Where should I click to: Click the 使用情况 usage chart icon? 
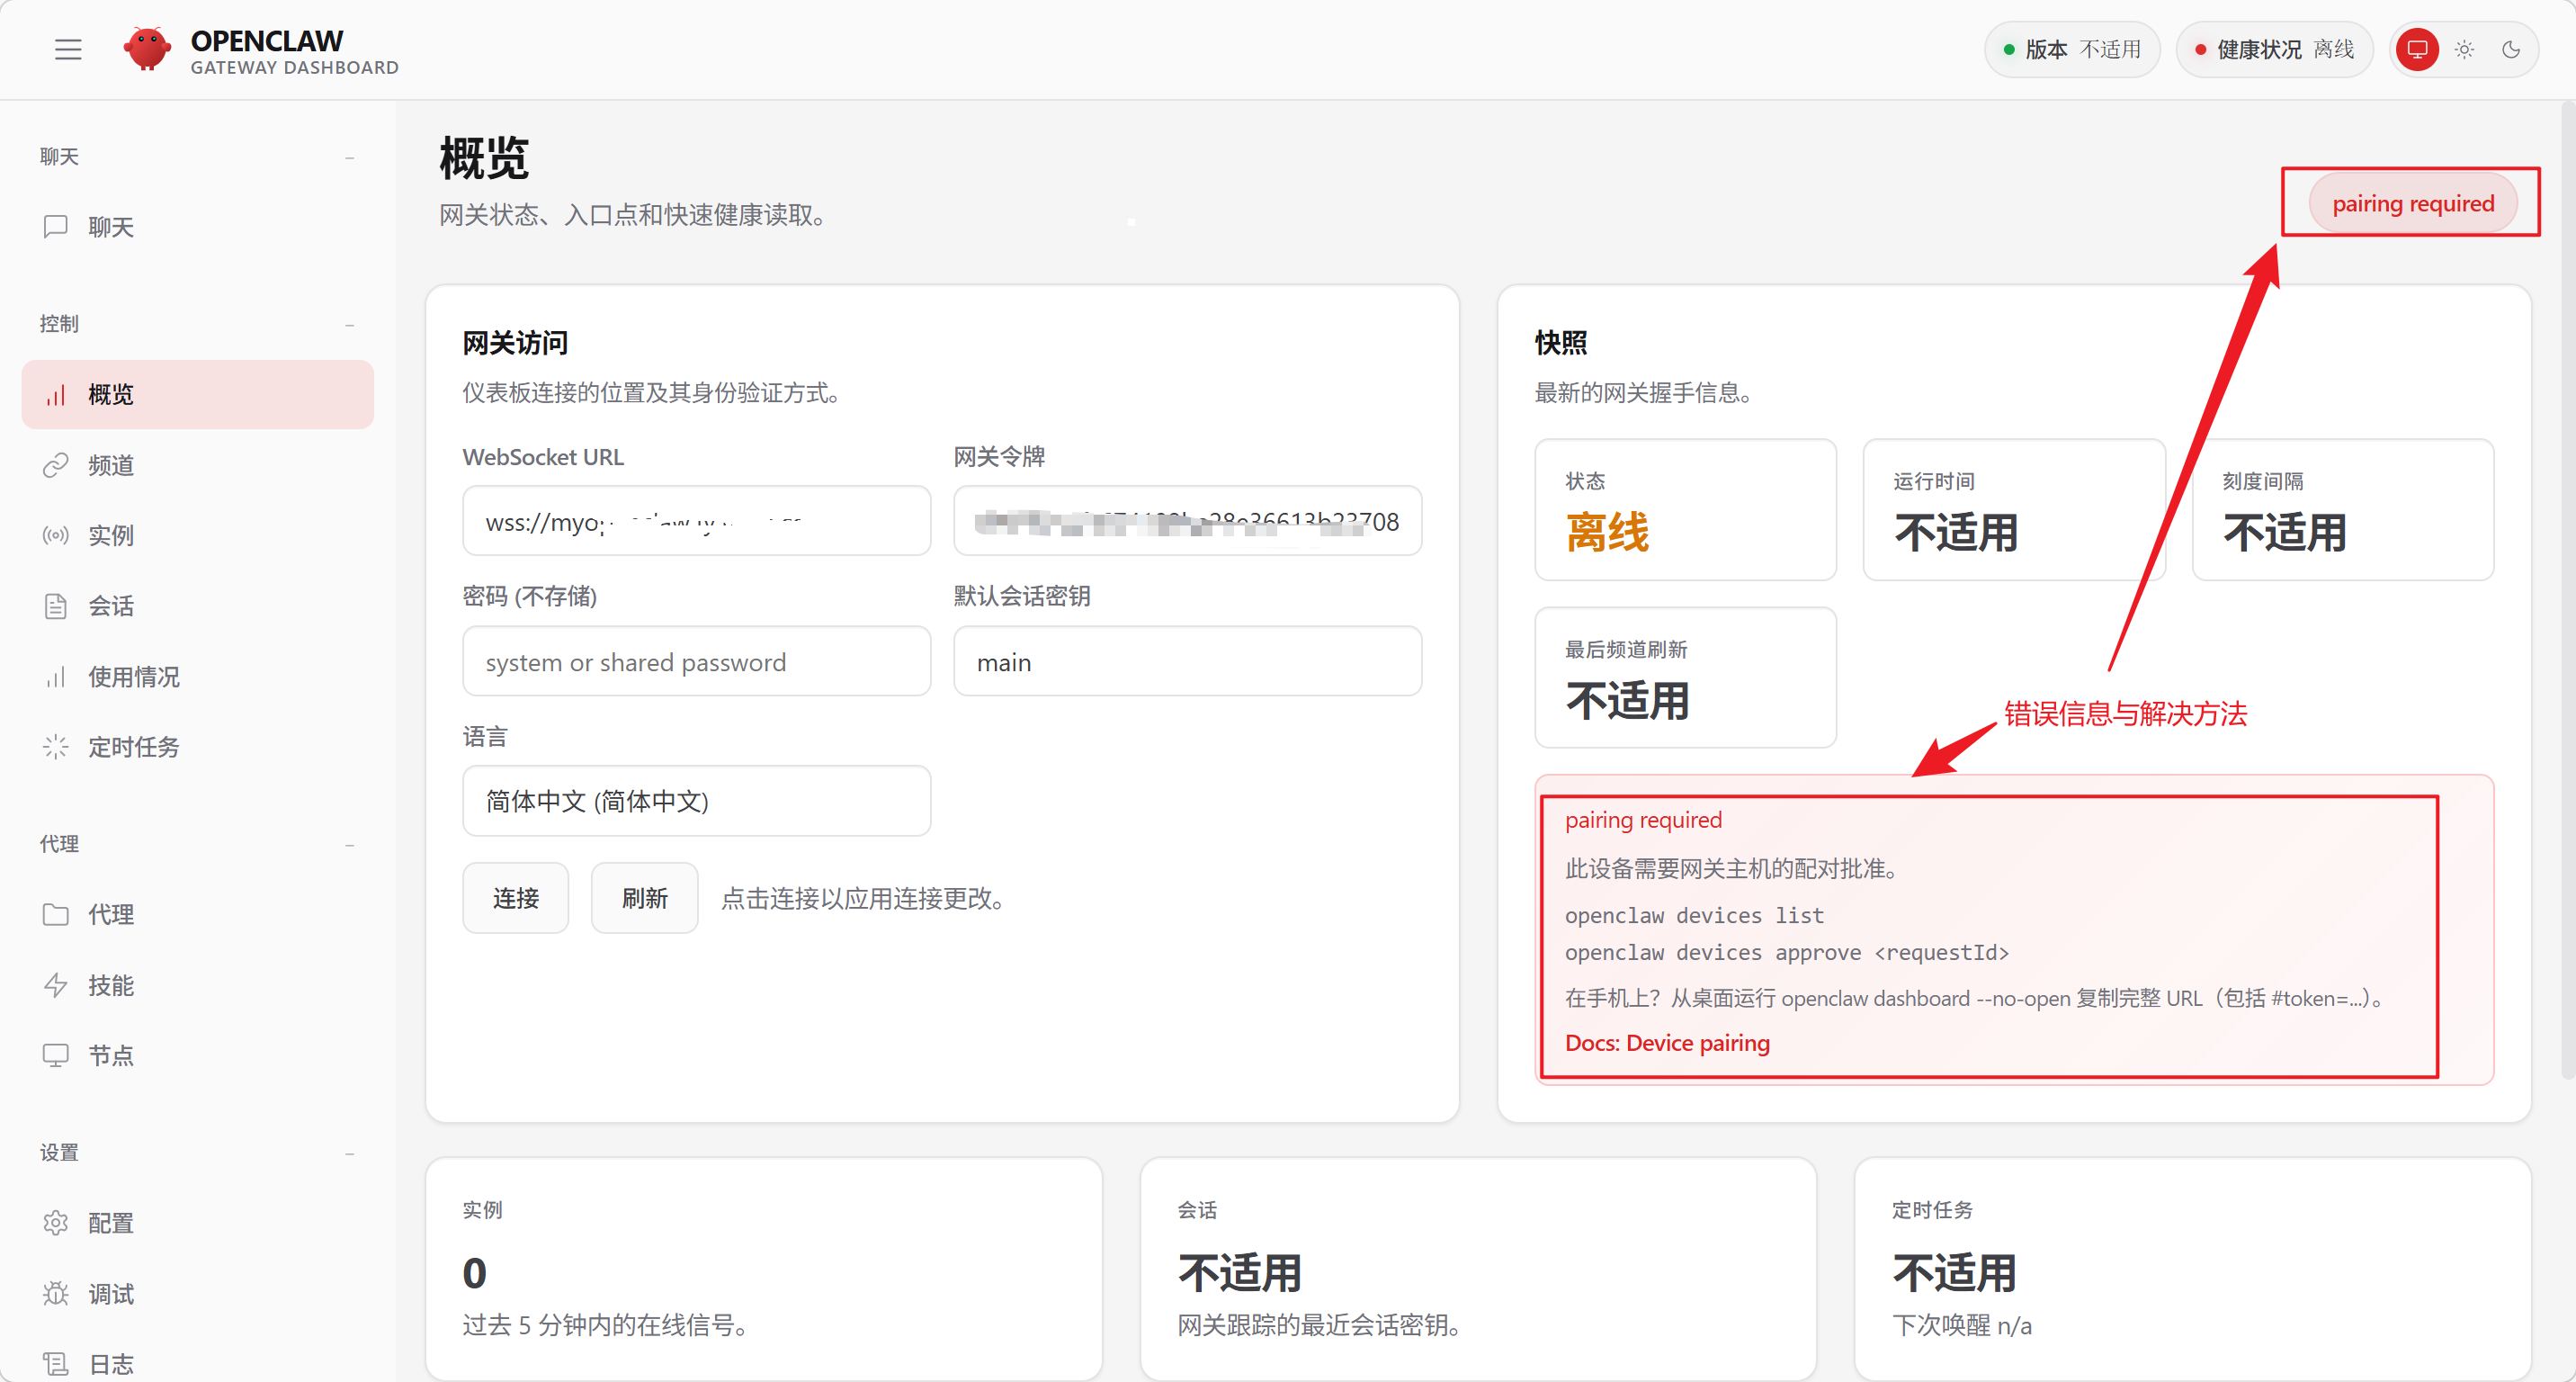point(57,676)
